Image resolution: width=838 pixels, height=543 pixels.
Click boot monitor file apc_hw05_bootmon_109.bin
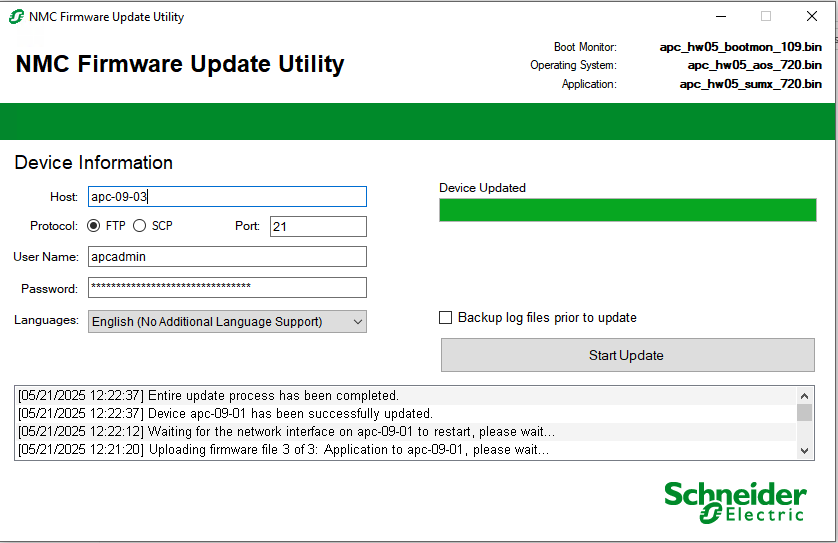pos(740,47)
